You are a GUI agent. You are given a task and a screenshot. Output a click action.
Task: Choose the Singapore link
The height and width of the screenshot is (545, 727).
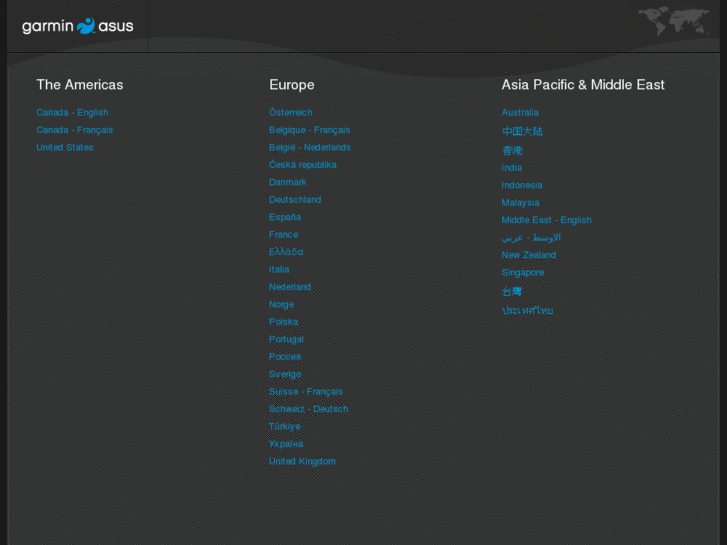(523, 272)
